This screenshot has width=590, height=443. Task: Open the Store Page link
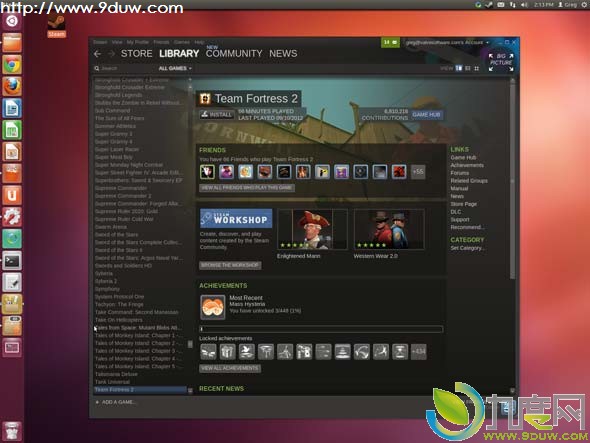pyautogui.click(x=464, y=204)
